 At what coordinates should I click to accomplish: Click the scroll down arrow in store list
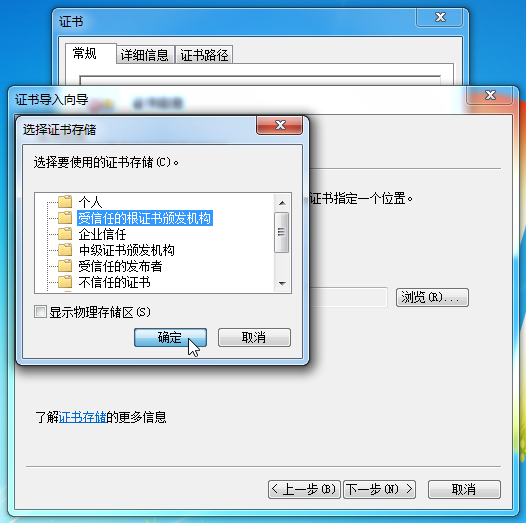(282, 284)
